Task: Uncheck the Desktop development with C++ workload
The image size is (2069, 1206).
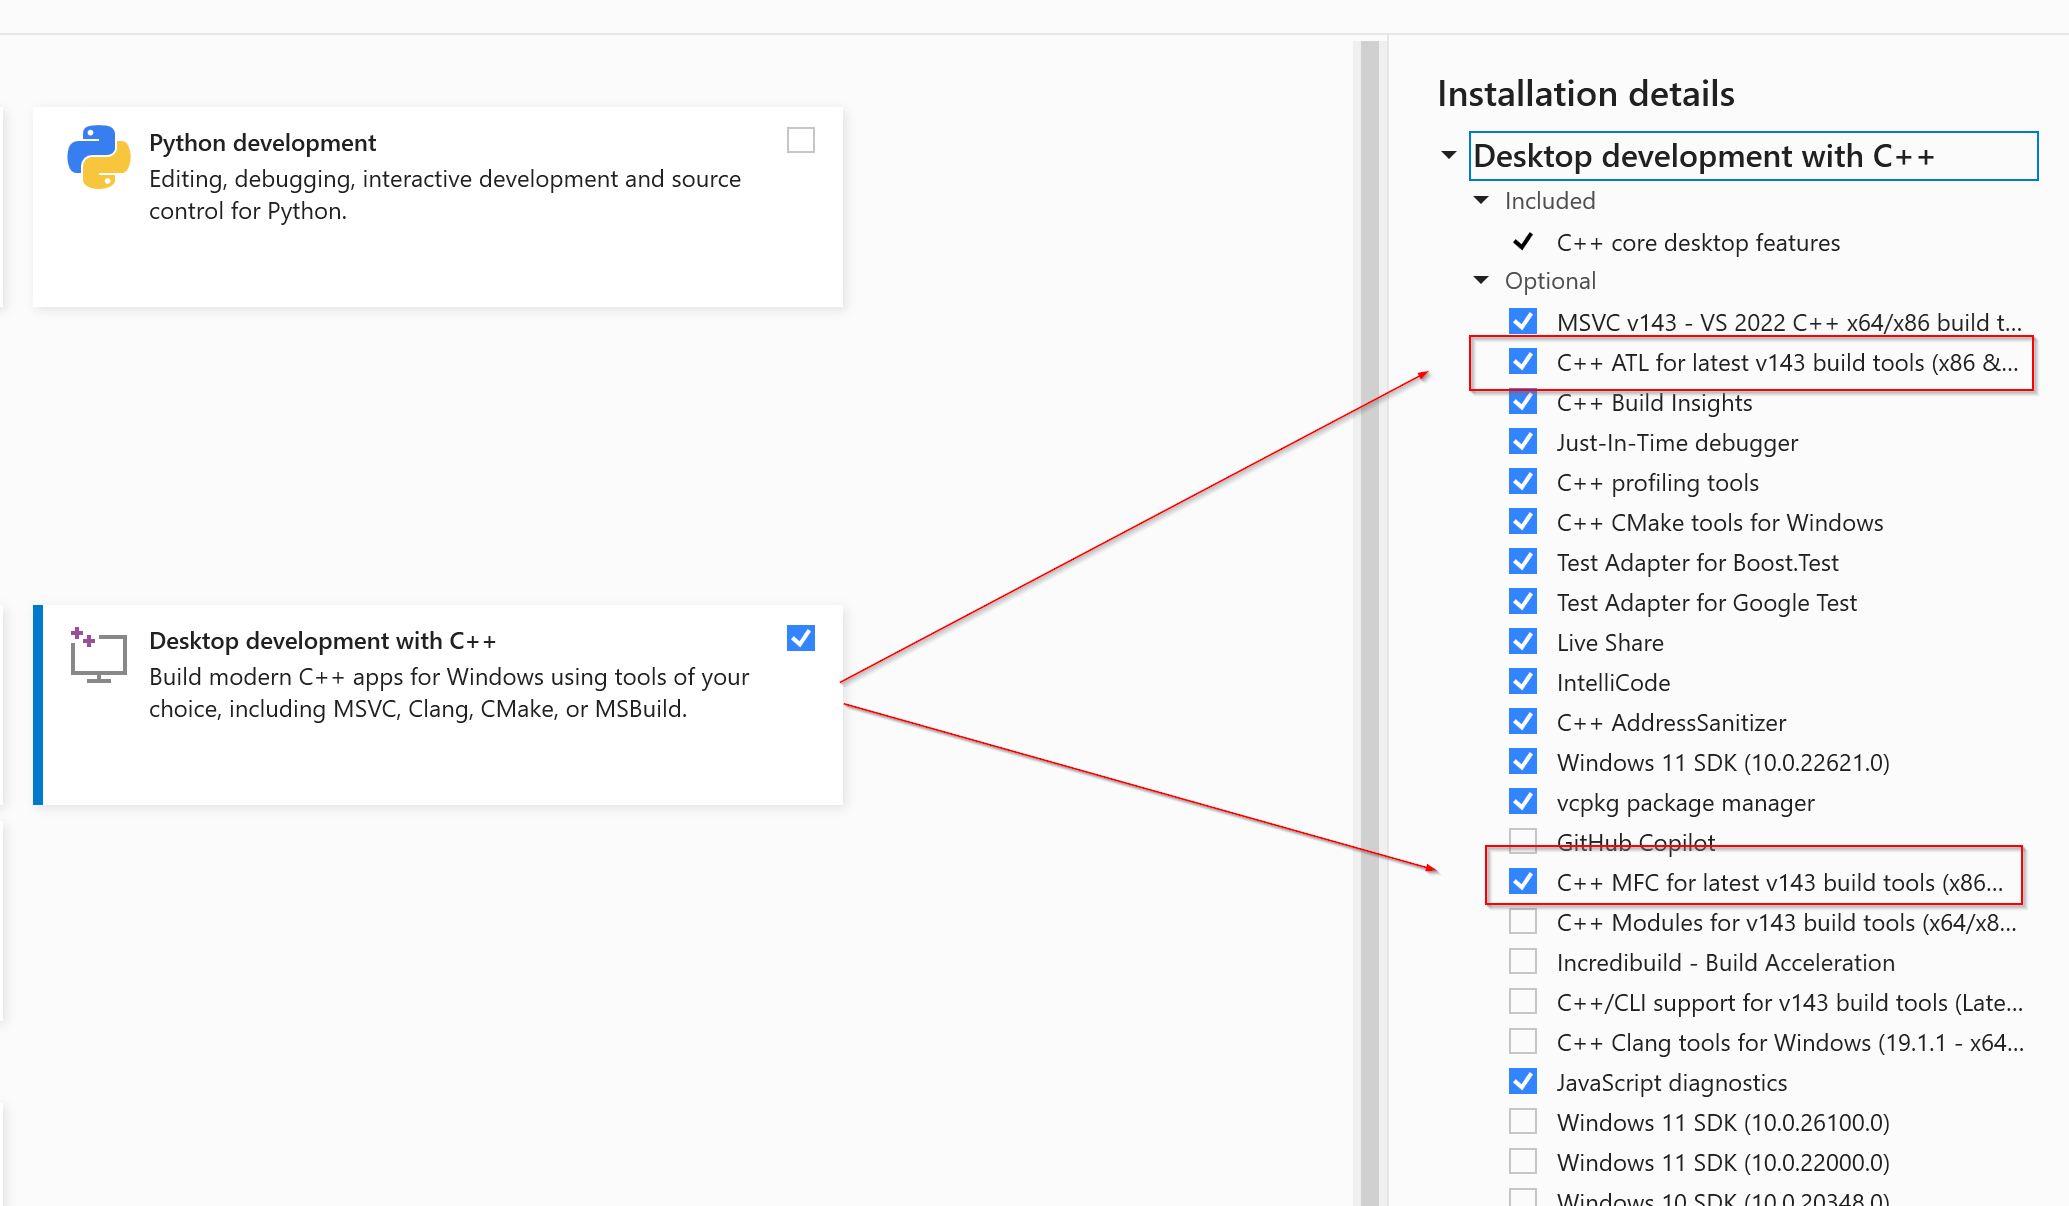Action: pyautogui.click(x=801, y=638)
